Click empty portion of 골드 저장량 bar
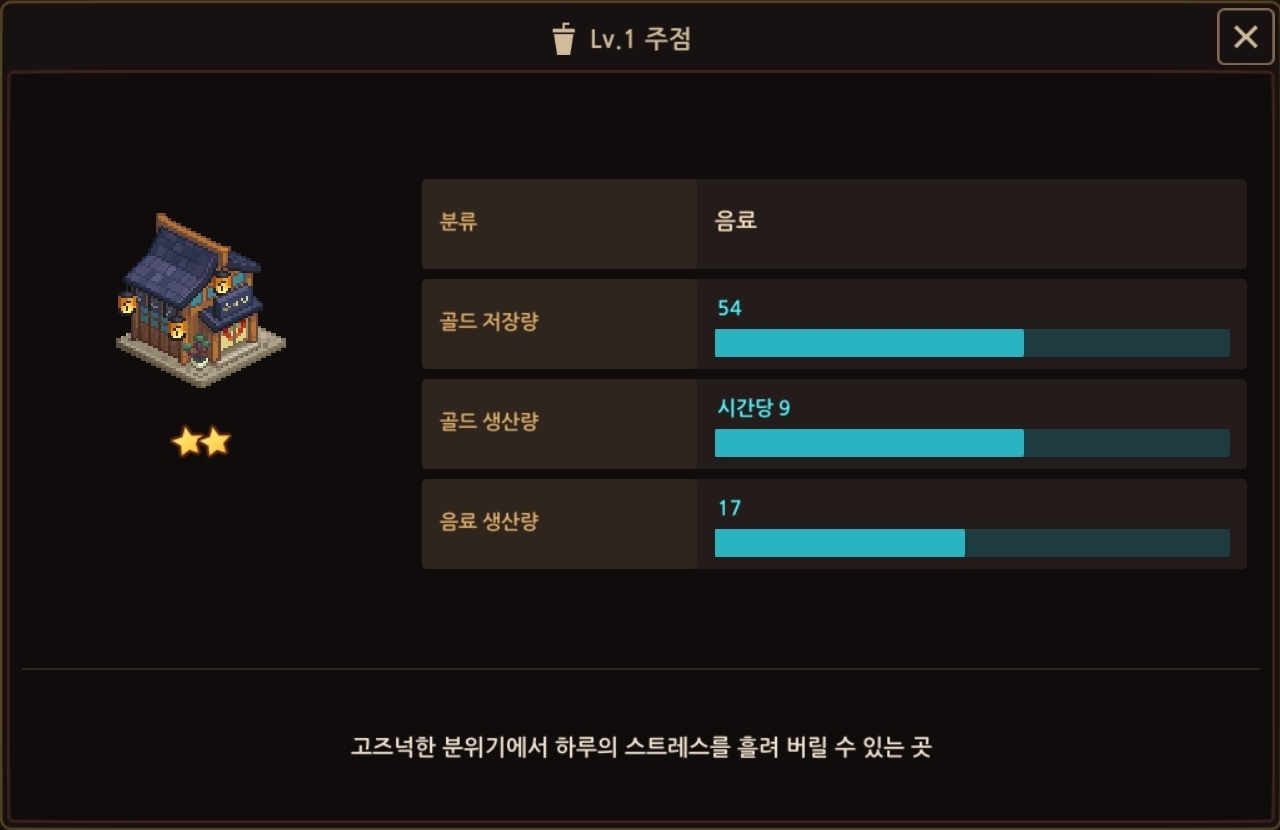 [x=1126, y=343]
